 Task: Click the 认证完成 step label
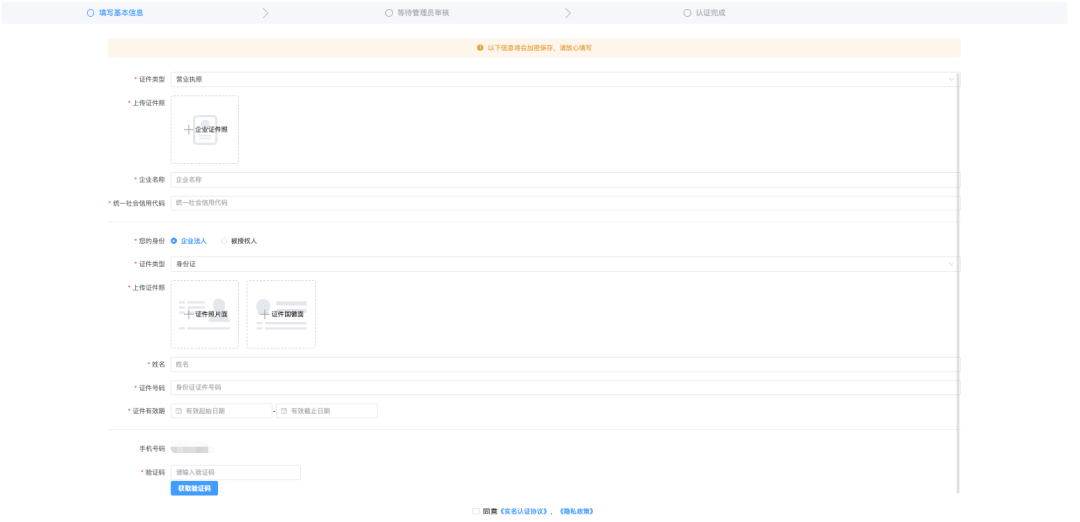(x=710, y=12)
